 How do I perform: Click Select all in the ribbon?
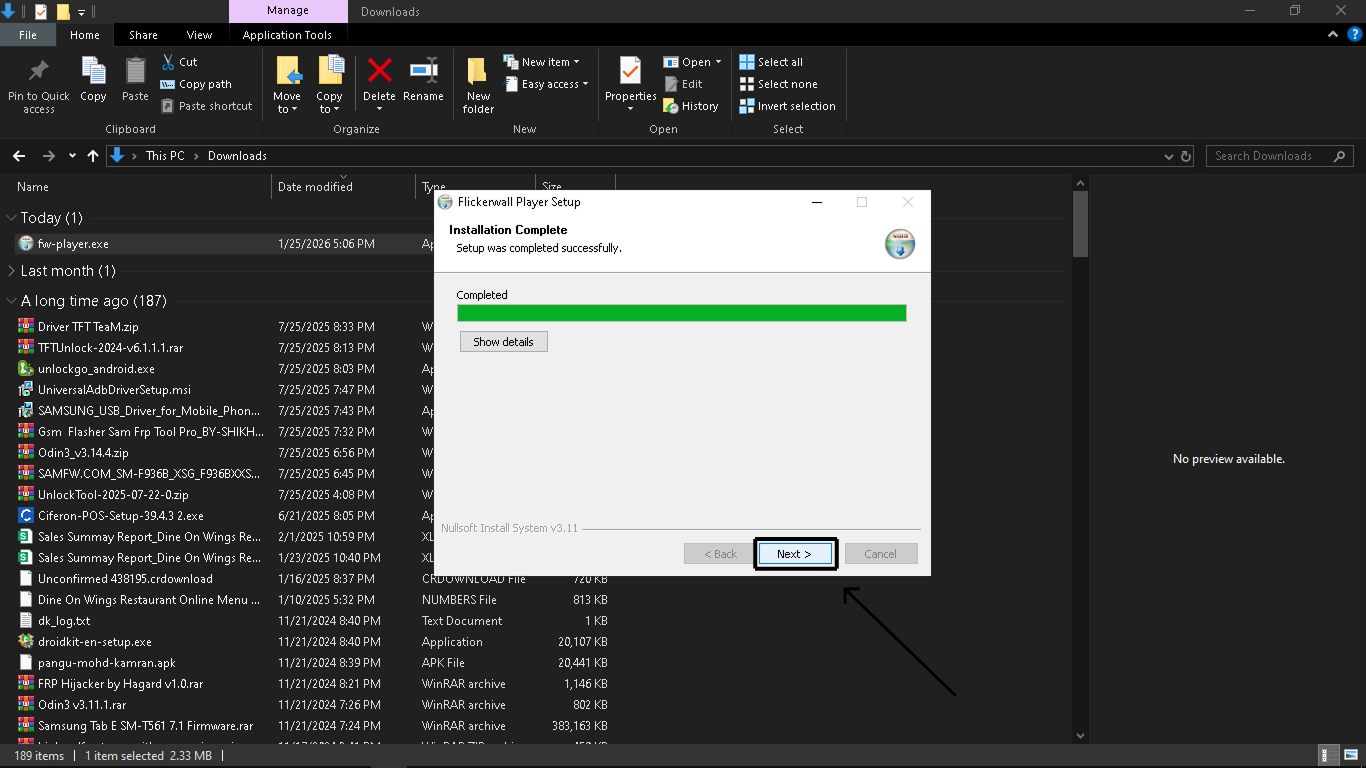point(771,62)
